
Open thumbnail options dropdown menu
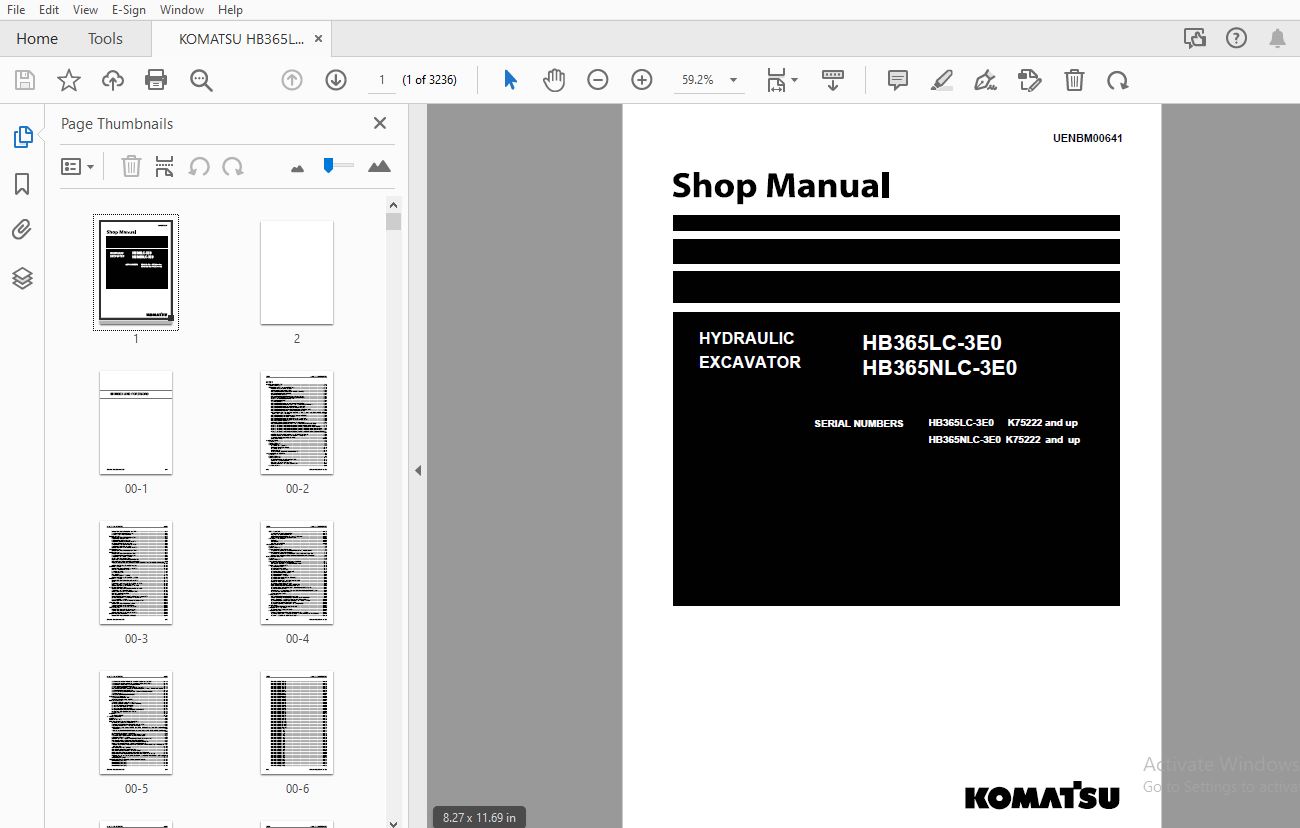point(77,166)
